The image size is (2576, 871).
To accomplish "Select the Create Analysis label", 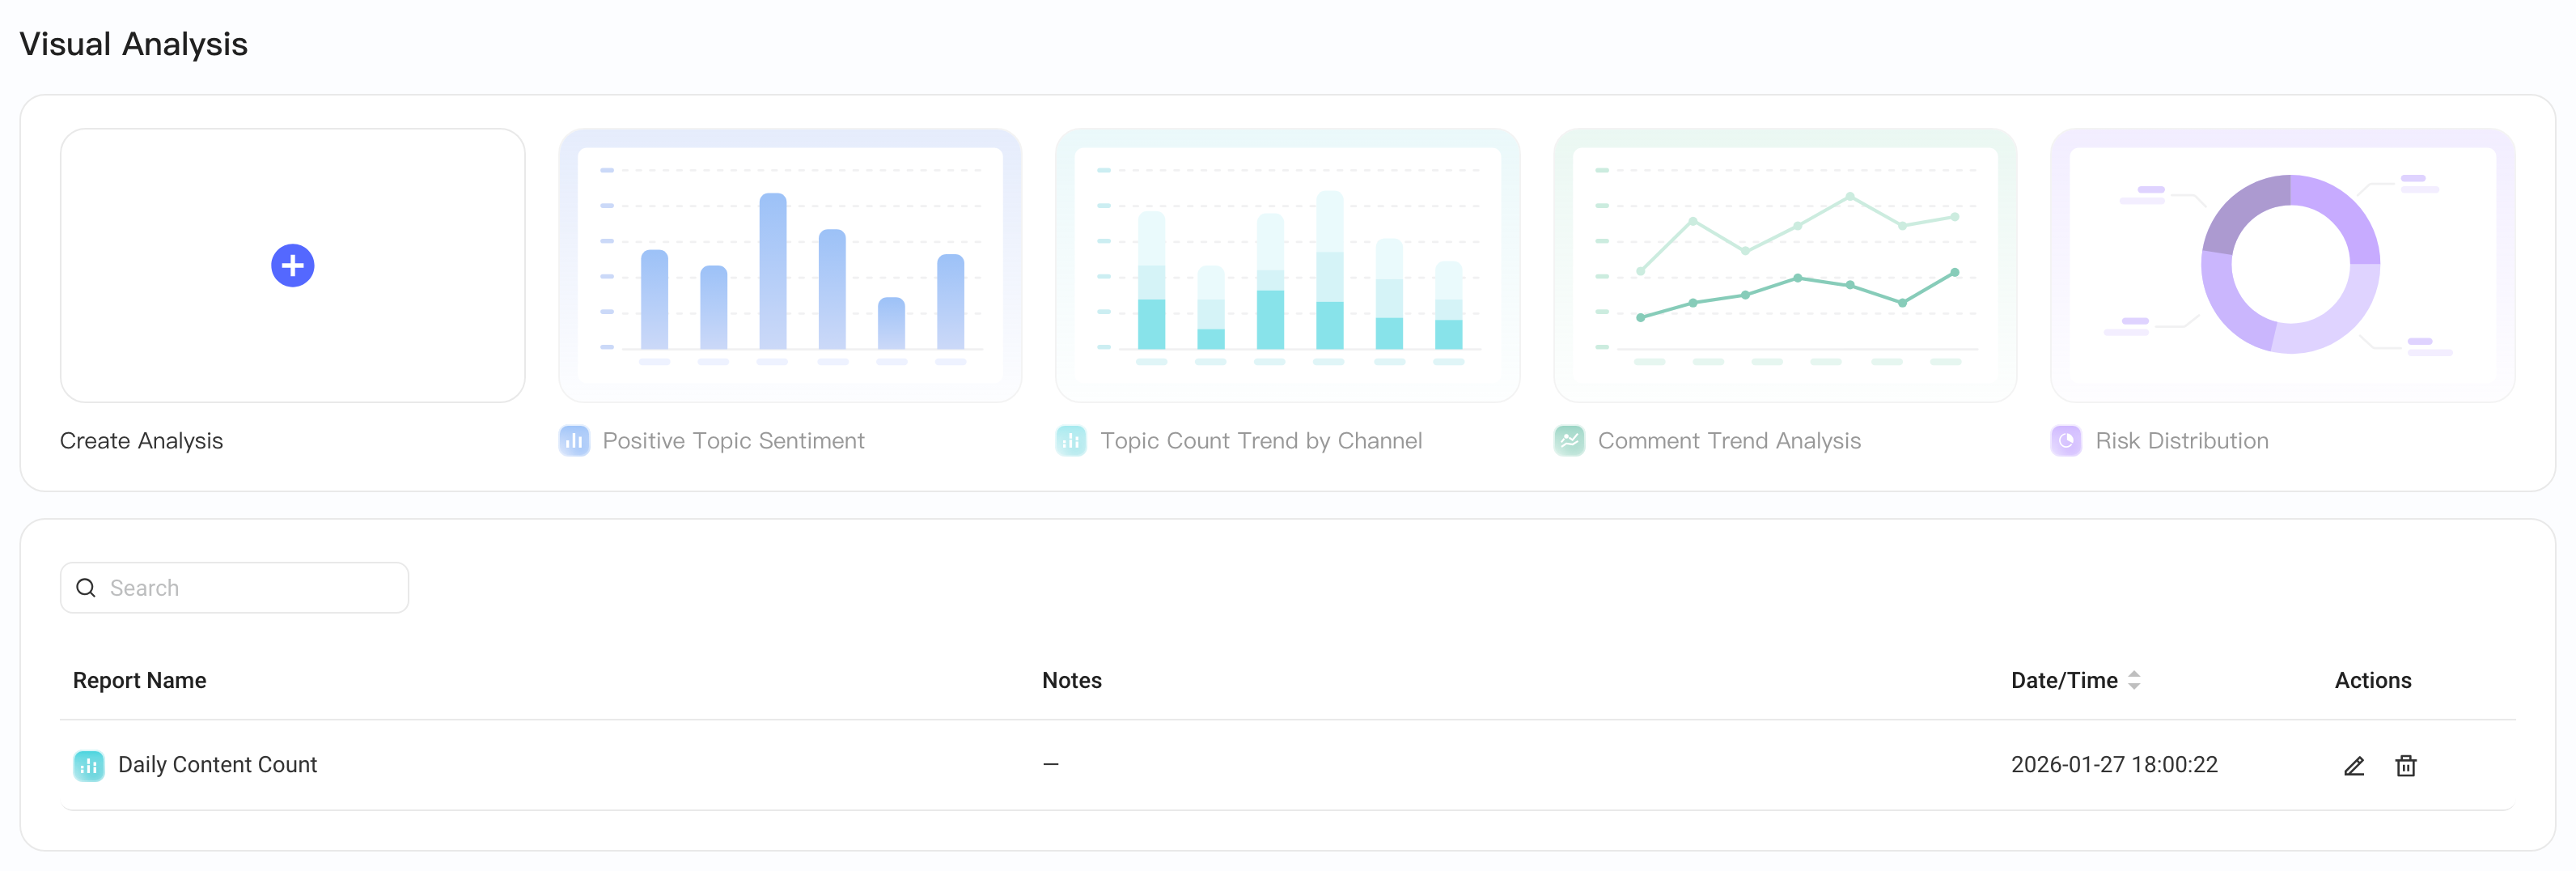I will 141,441.
